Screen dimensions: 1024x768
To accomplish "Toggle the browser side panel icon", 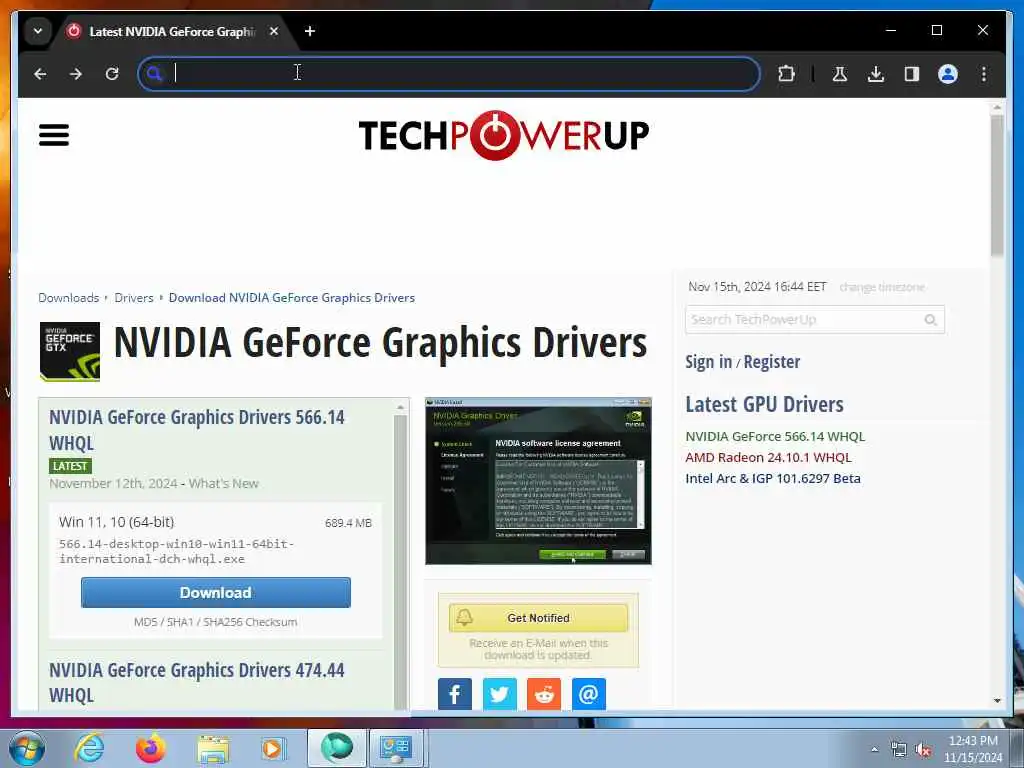I will click(x=912, y=74).
